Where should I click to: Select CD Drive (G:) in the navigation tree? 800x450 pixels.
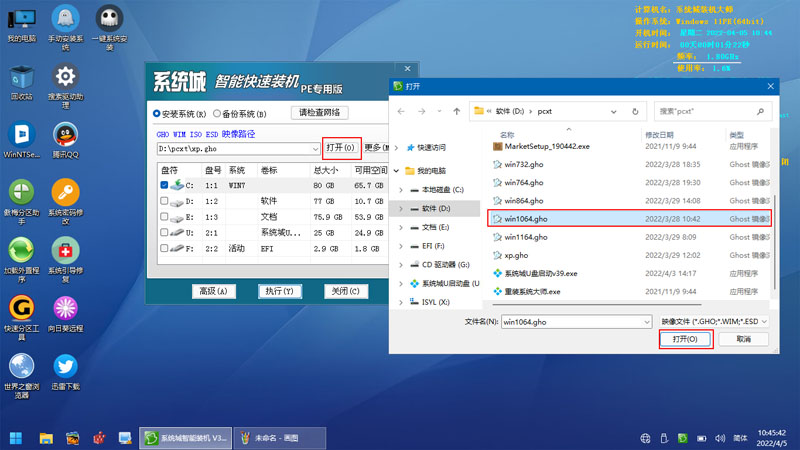445,265
